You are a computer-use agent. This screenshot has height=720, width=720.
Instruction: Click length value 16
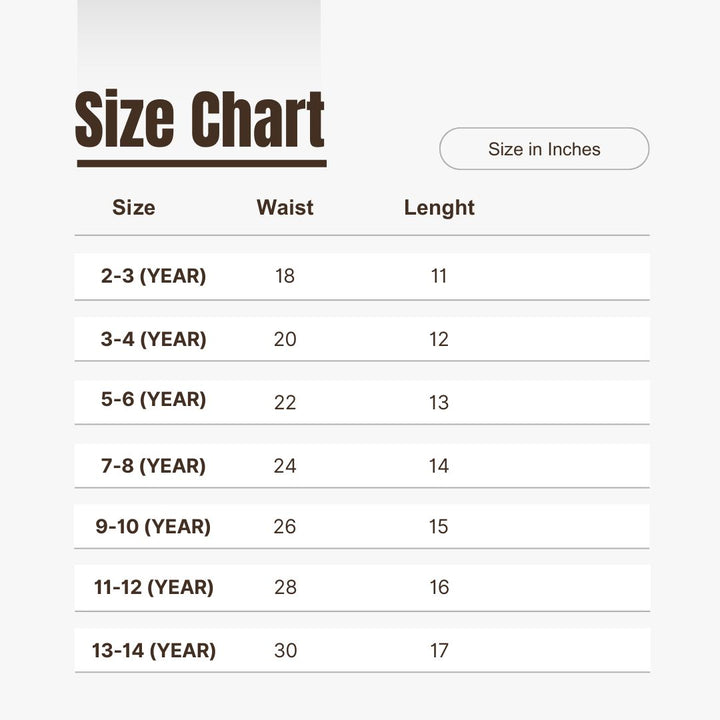coord(439,588)
